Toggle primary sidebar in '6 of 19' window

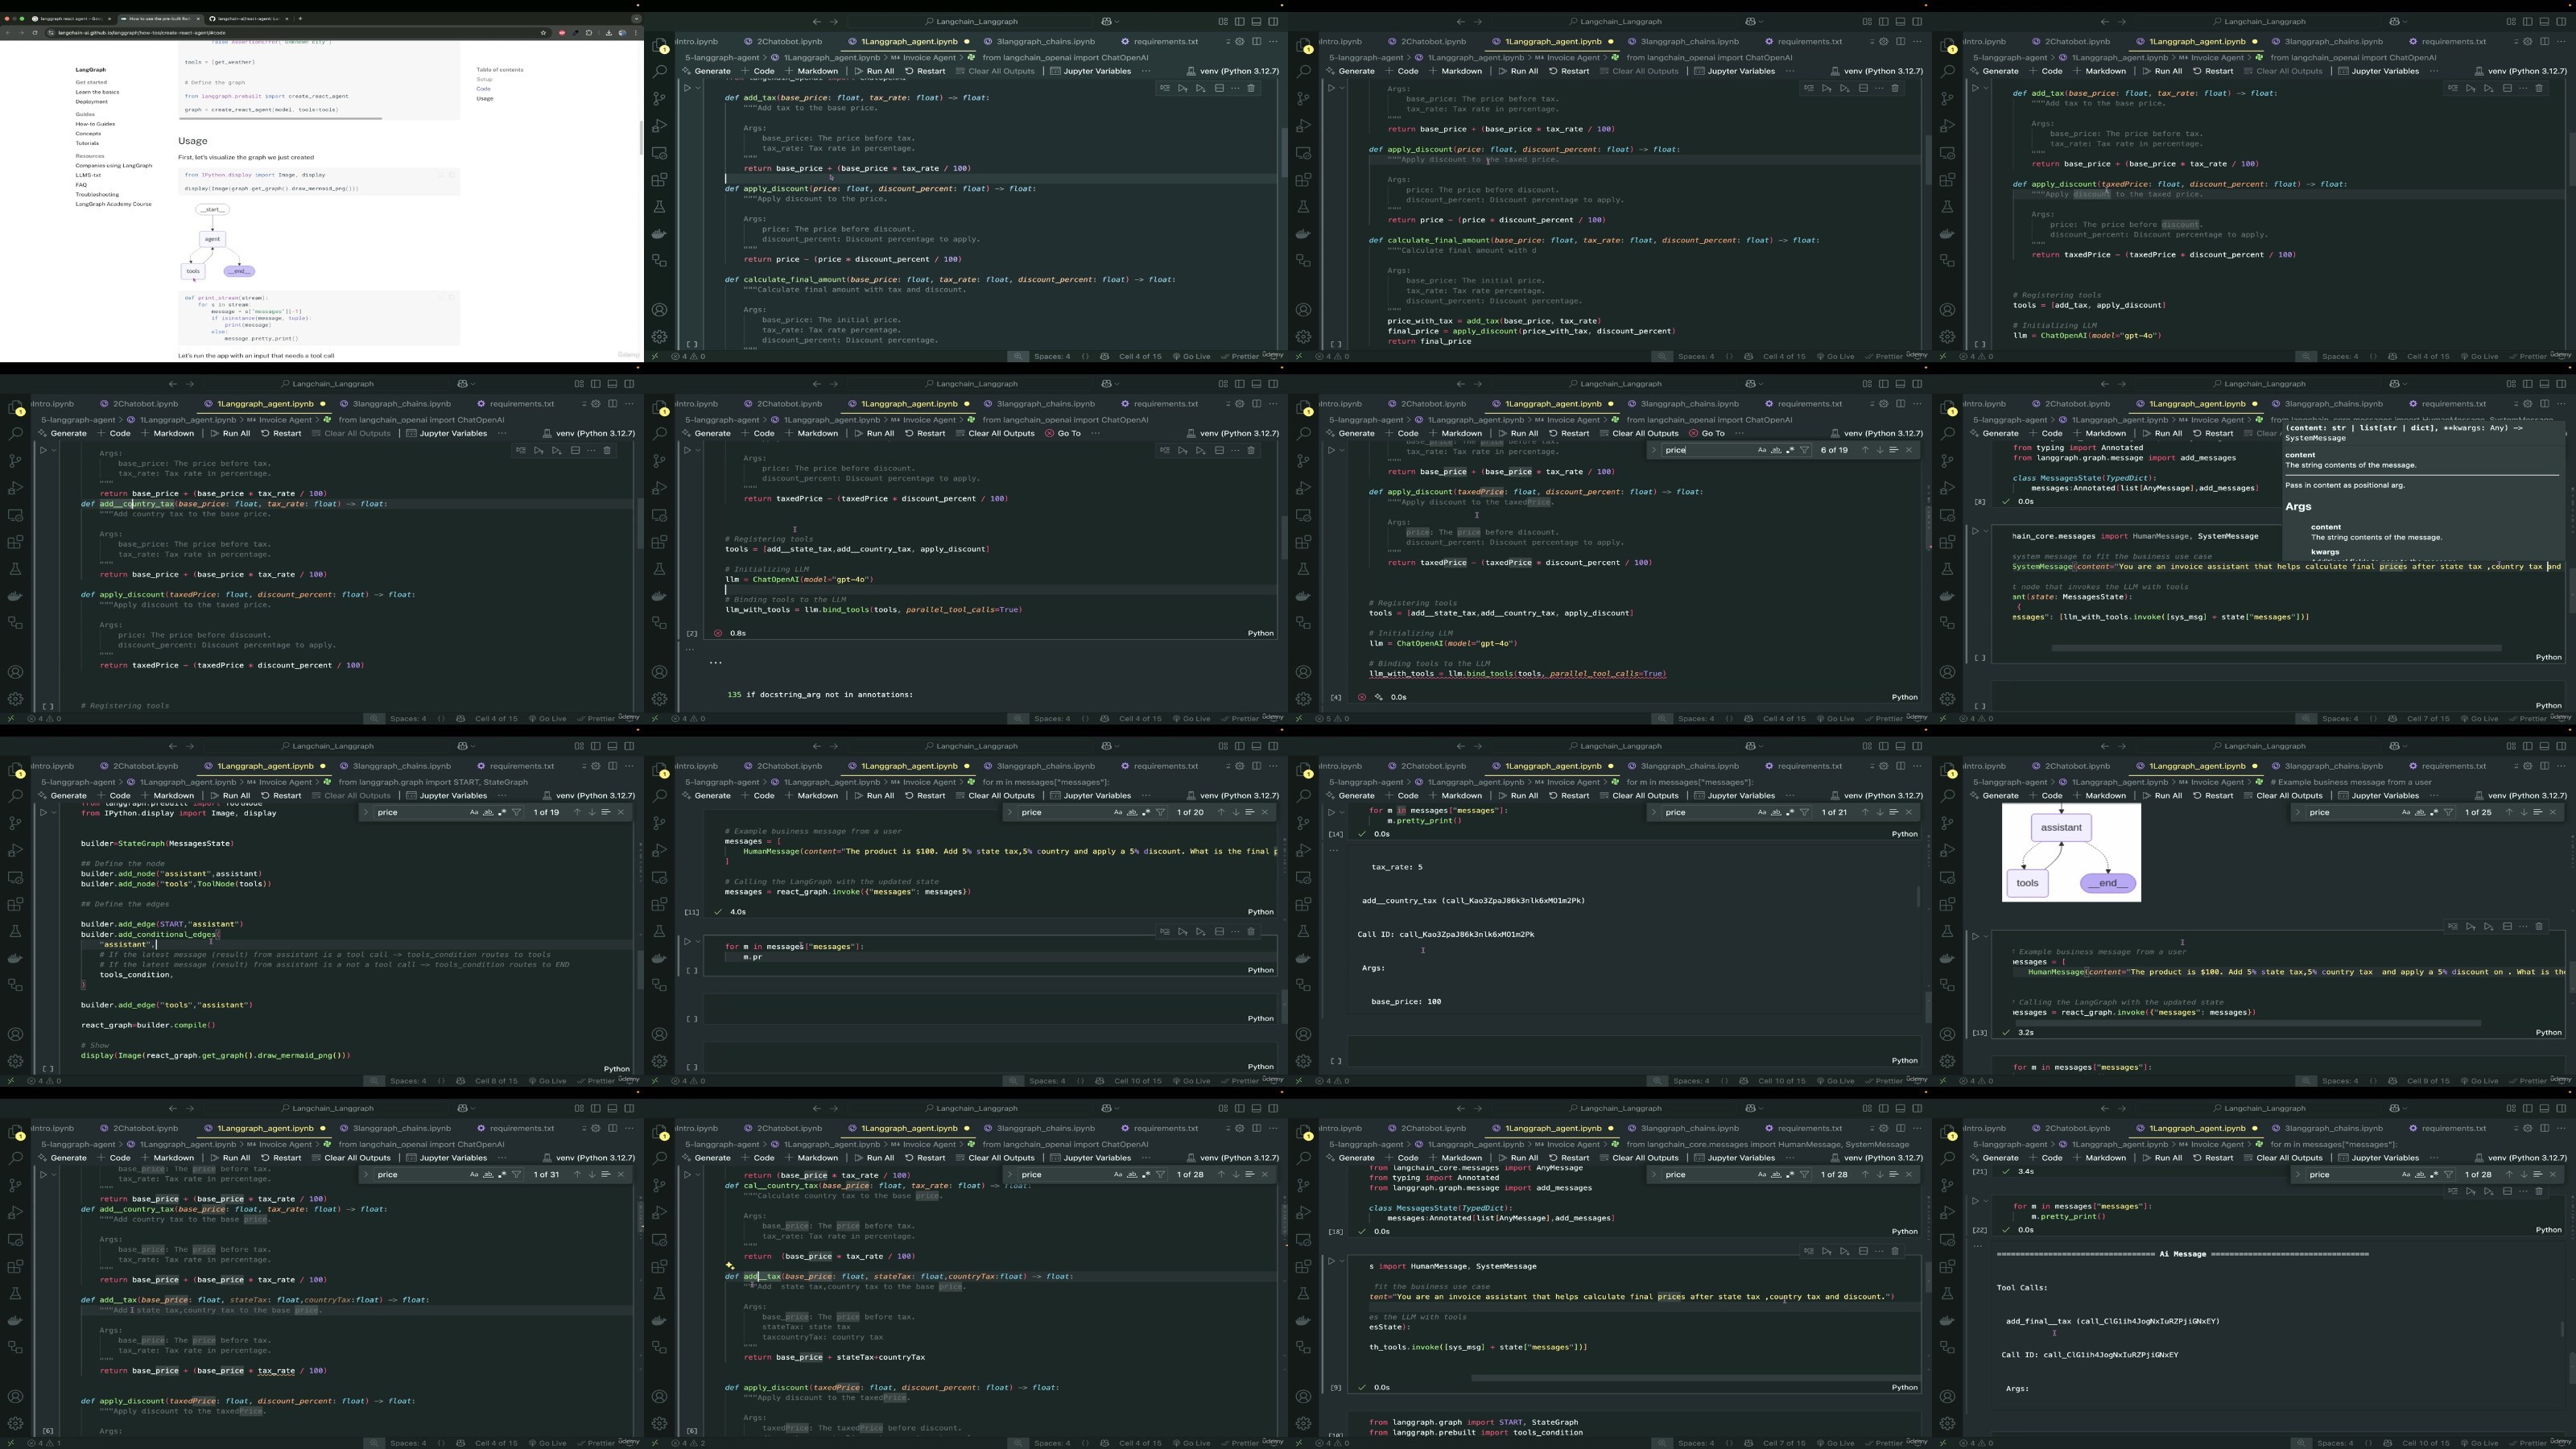[1883, 383]
